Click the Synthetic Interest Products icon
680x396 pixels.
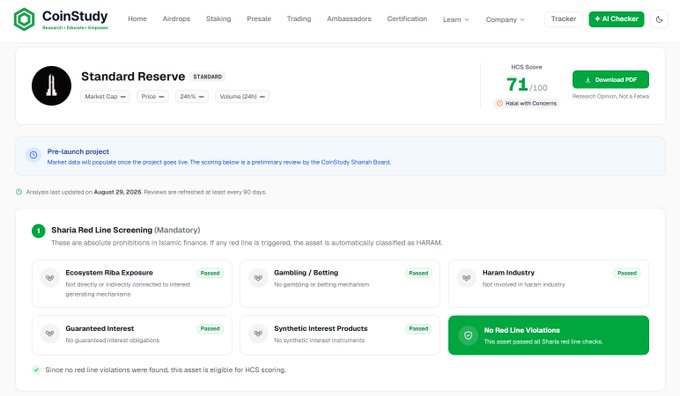(258, 334)
